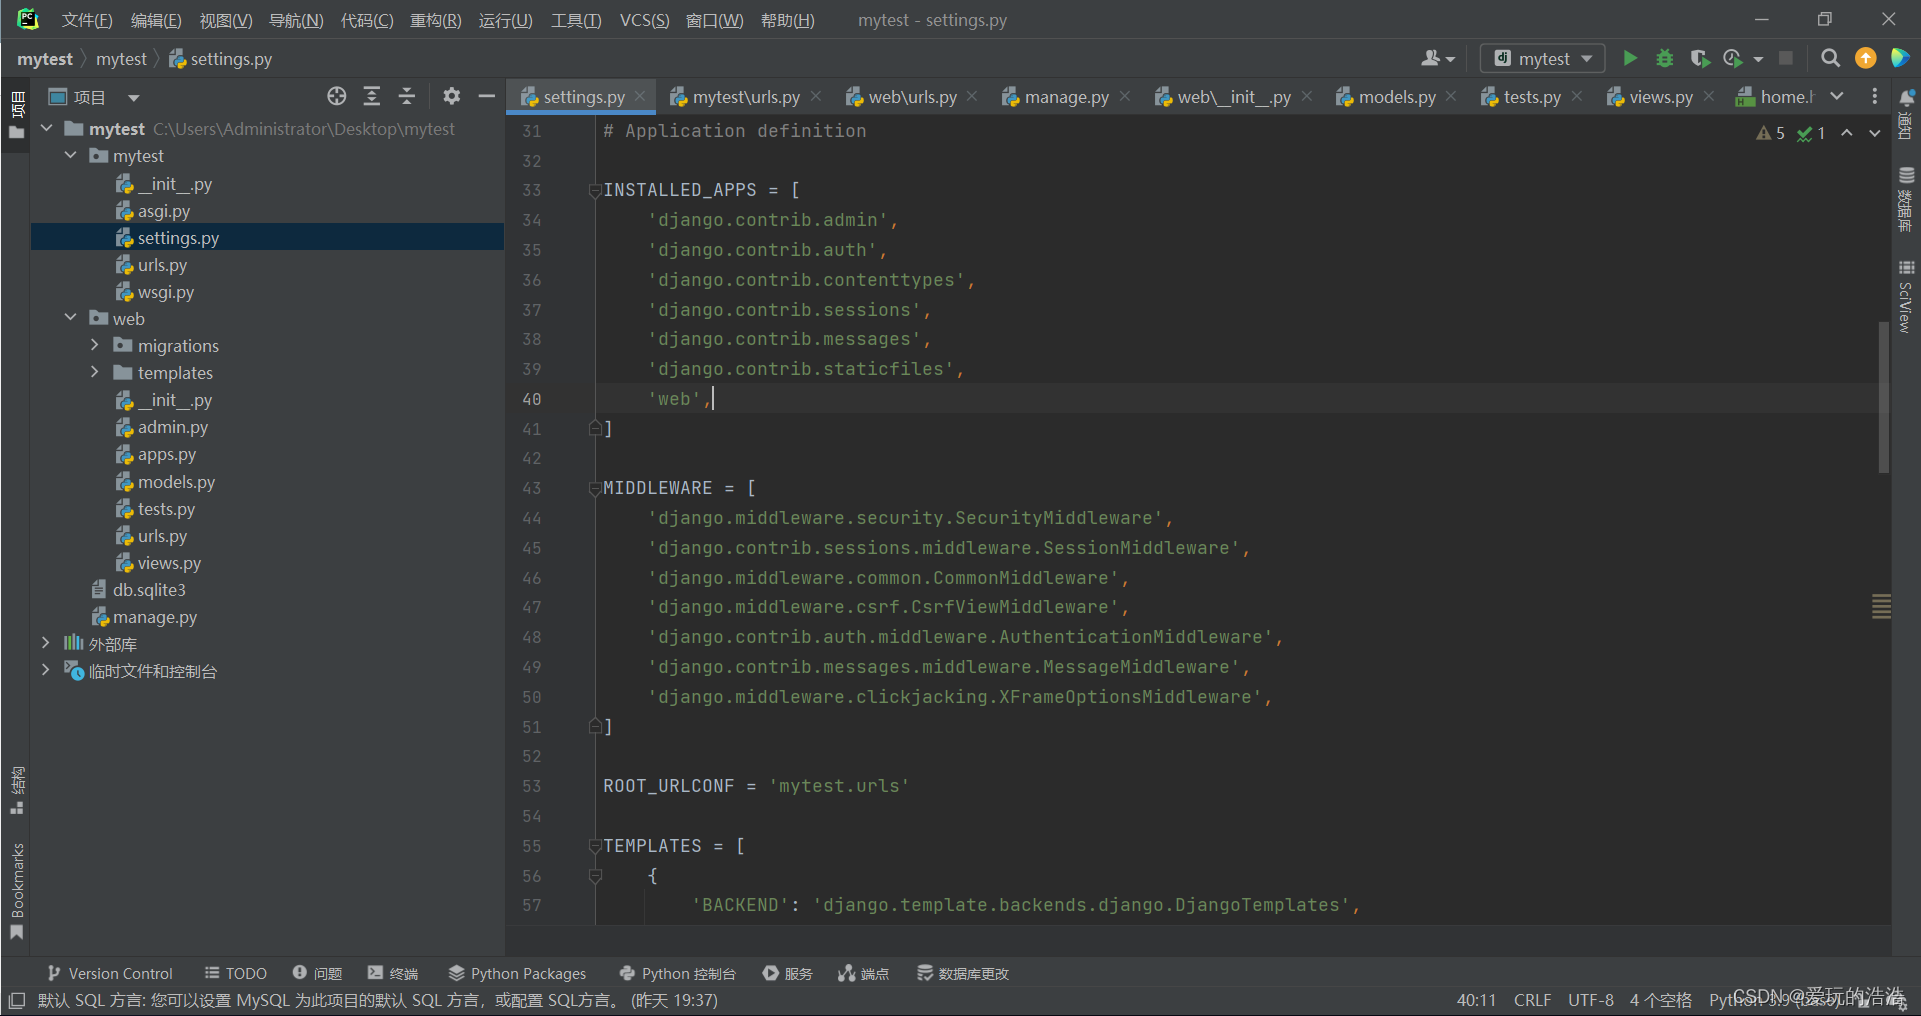The image size is (1921, 1016).
Task: Run with coverage shield icon
Action: click(1699, 58)
